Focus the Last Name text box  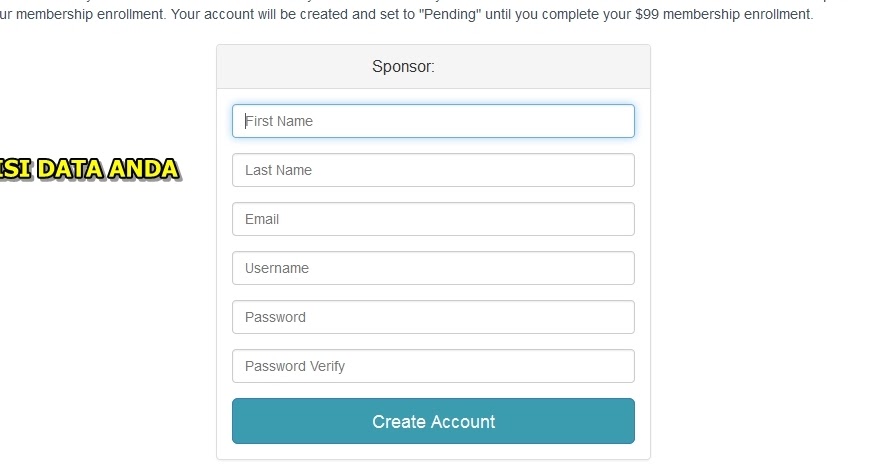tap(433, 170)
